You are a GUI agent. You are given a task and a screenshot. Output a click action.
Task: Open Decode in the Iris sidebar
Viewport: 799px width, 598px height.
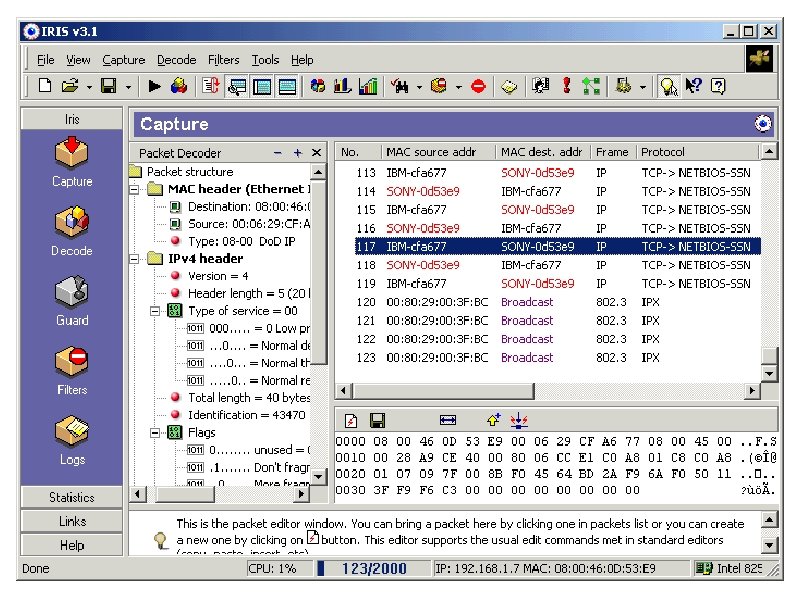click(x=72, y=231)
